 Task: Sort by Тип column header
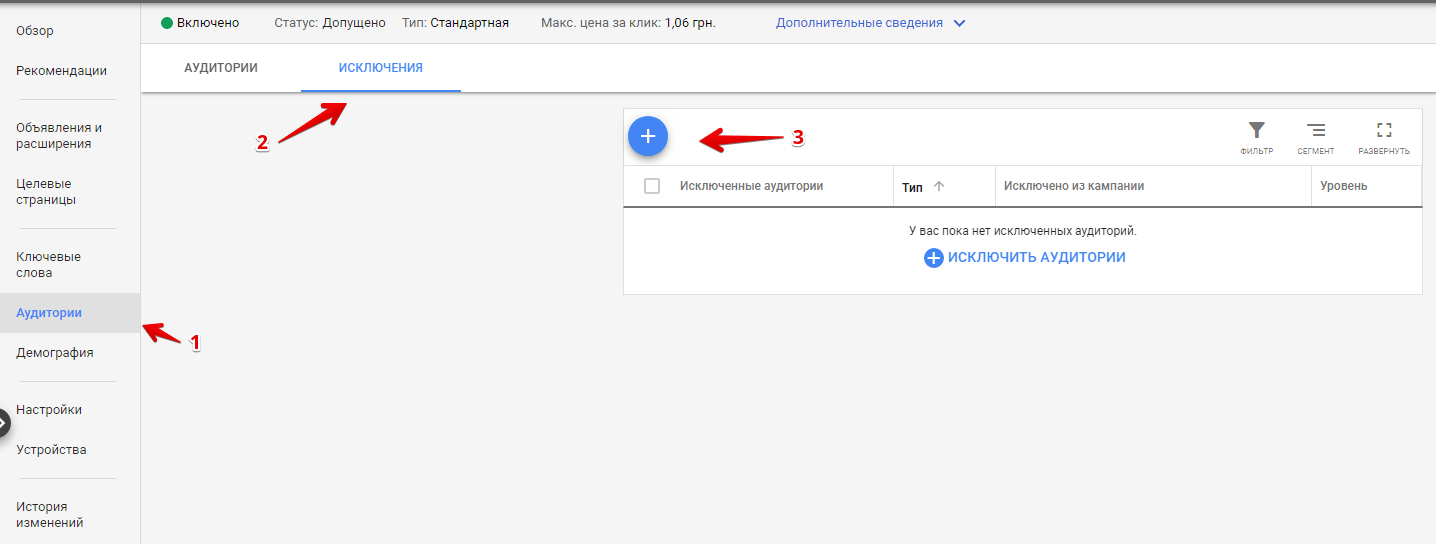(x=912, y=187)
